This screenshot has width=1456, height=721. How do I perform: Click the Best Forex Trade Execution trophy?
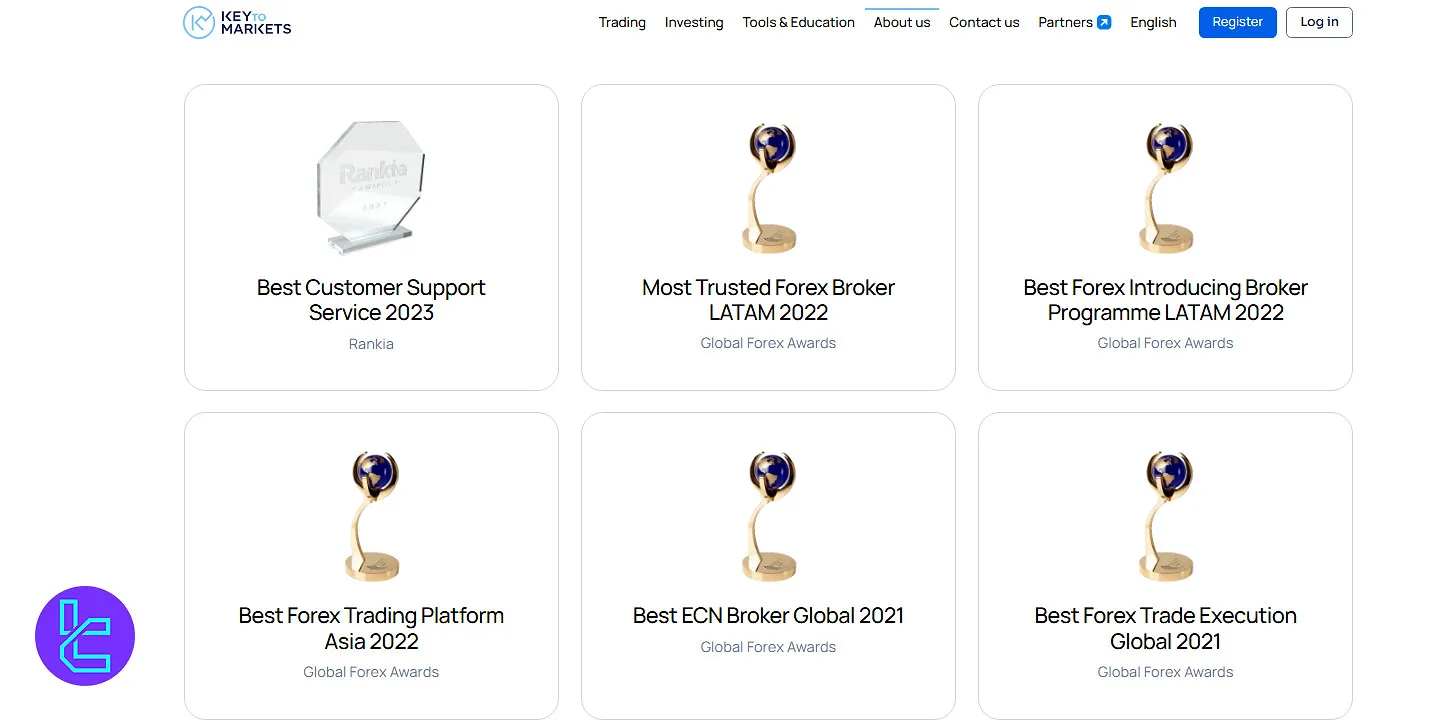(1165, 516)
